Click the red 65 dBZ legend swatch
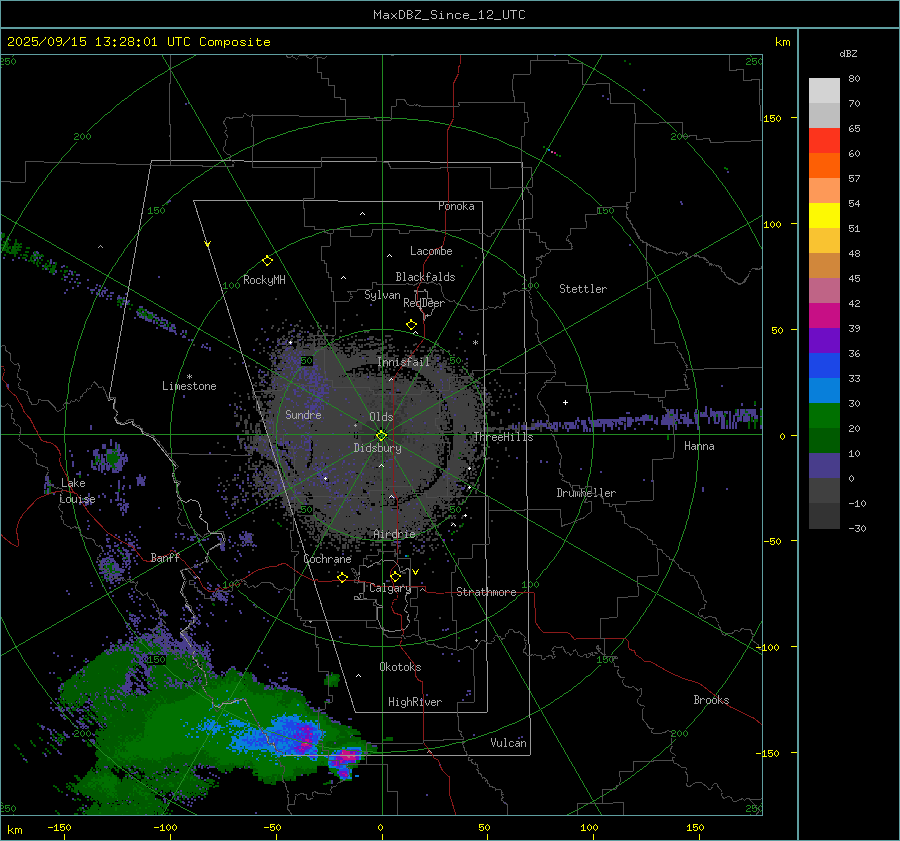 click(824, 141)
